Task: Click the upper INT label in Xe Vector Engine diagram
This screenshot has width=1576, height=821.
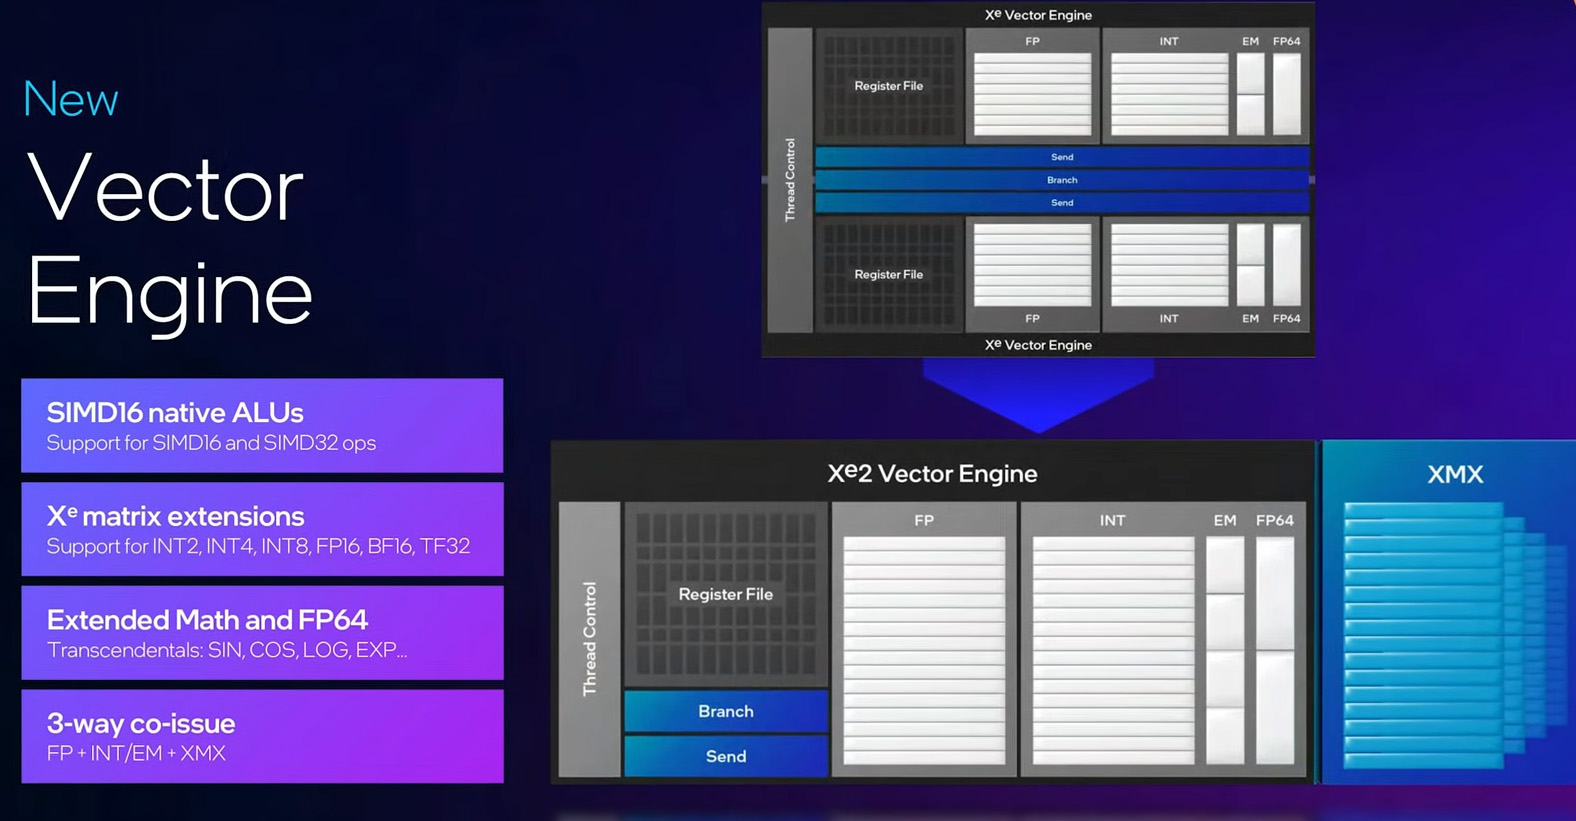Action: coord(1169,41)
